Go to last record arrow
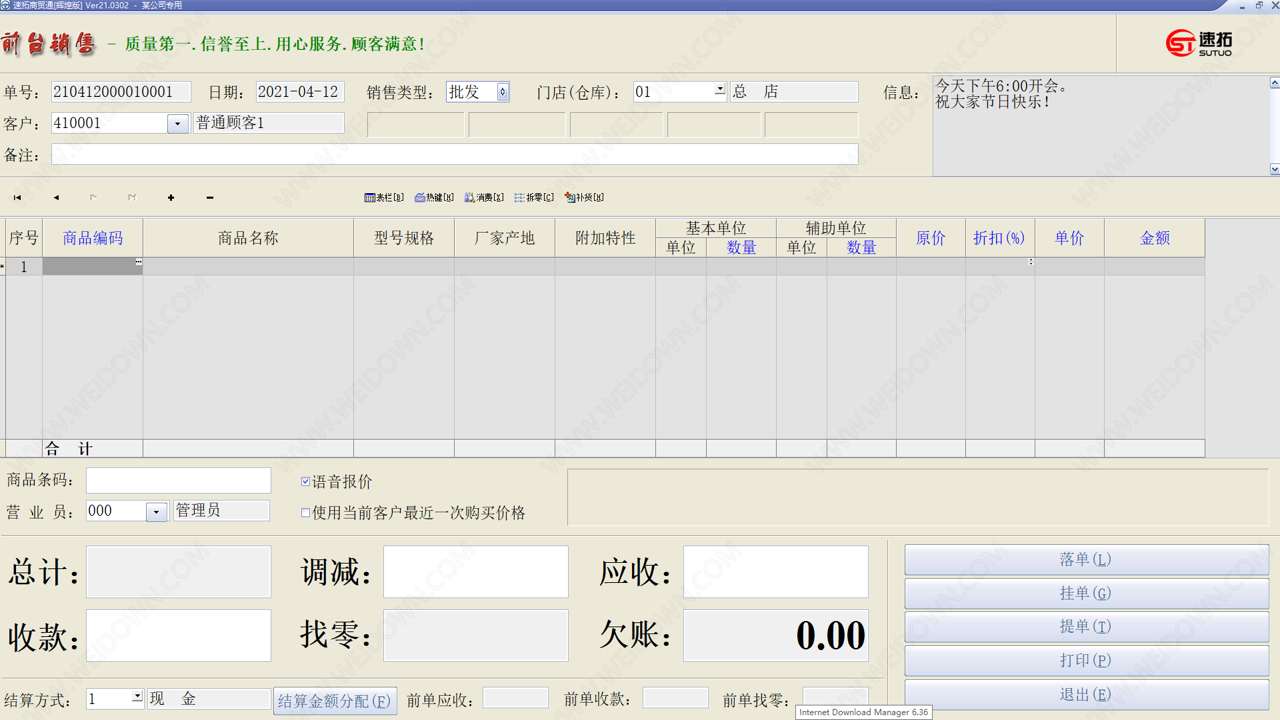Screen dimensions: 1280x720 point(132,198)
